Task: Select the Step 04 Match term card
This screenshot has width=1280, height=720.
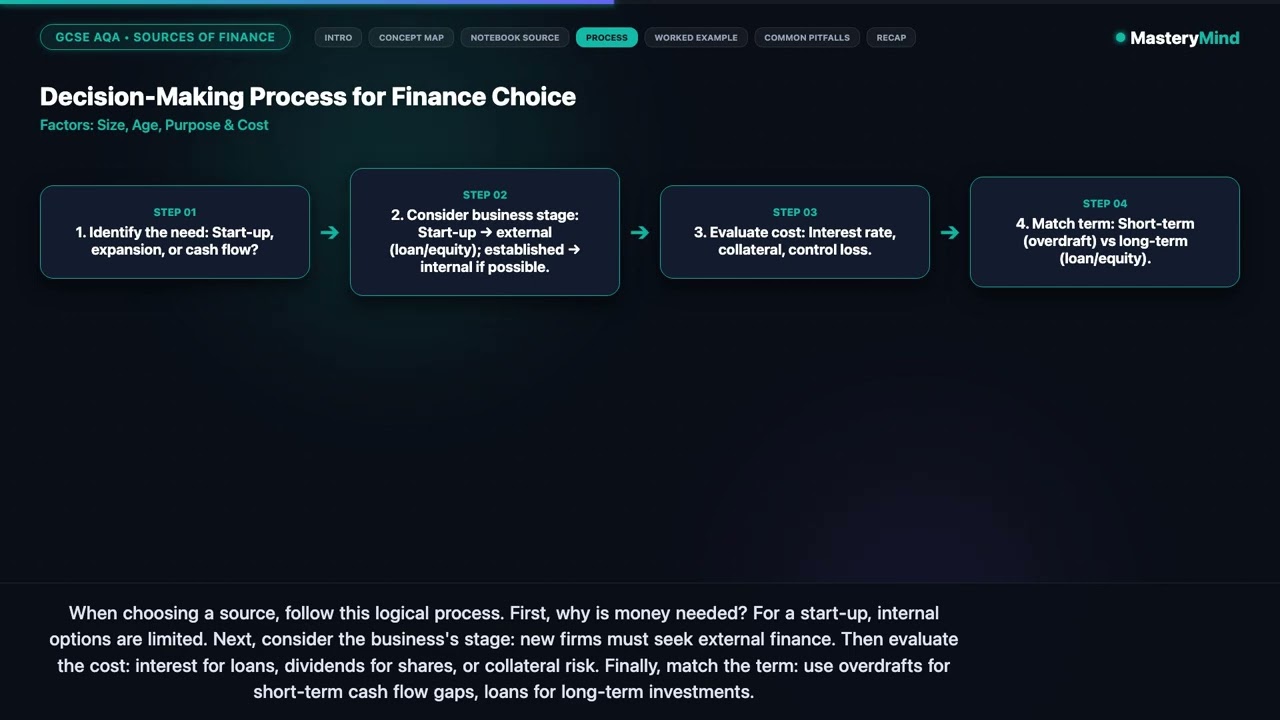Action: (x=1105, y=232)
